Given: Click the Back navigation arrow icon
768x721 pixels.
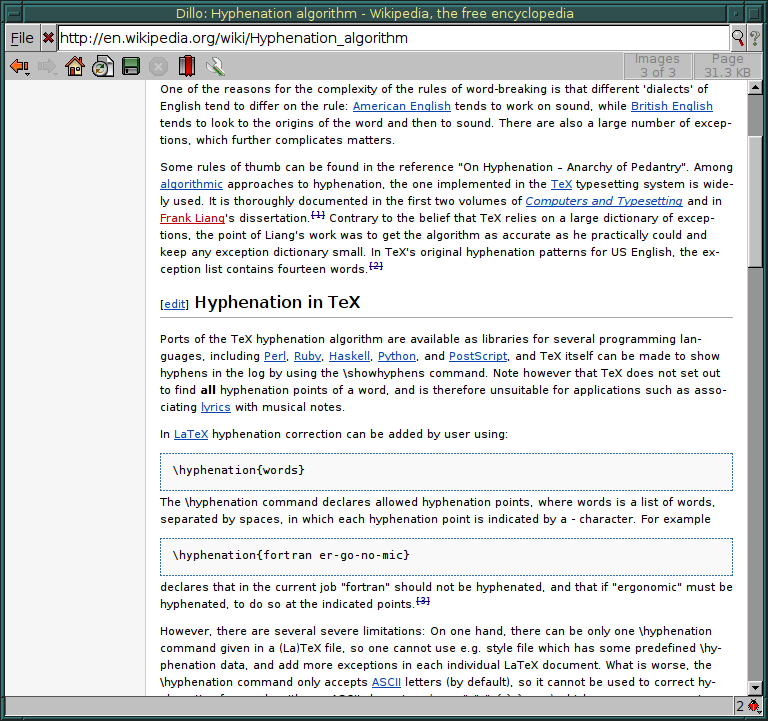Looking at the screenshot, I should (20, 67).
